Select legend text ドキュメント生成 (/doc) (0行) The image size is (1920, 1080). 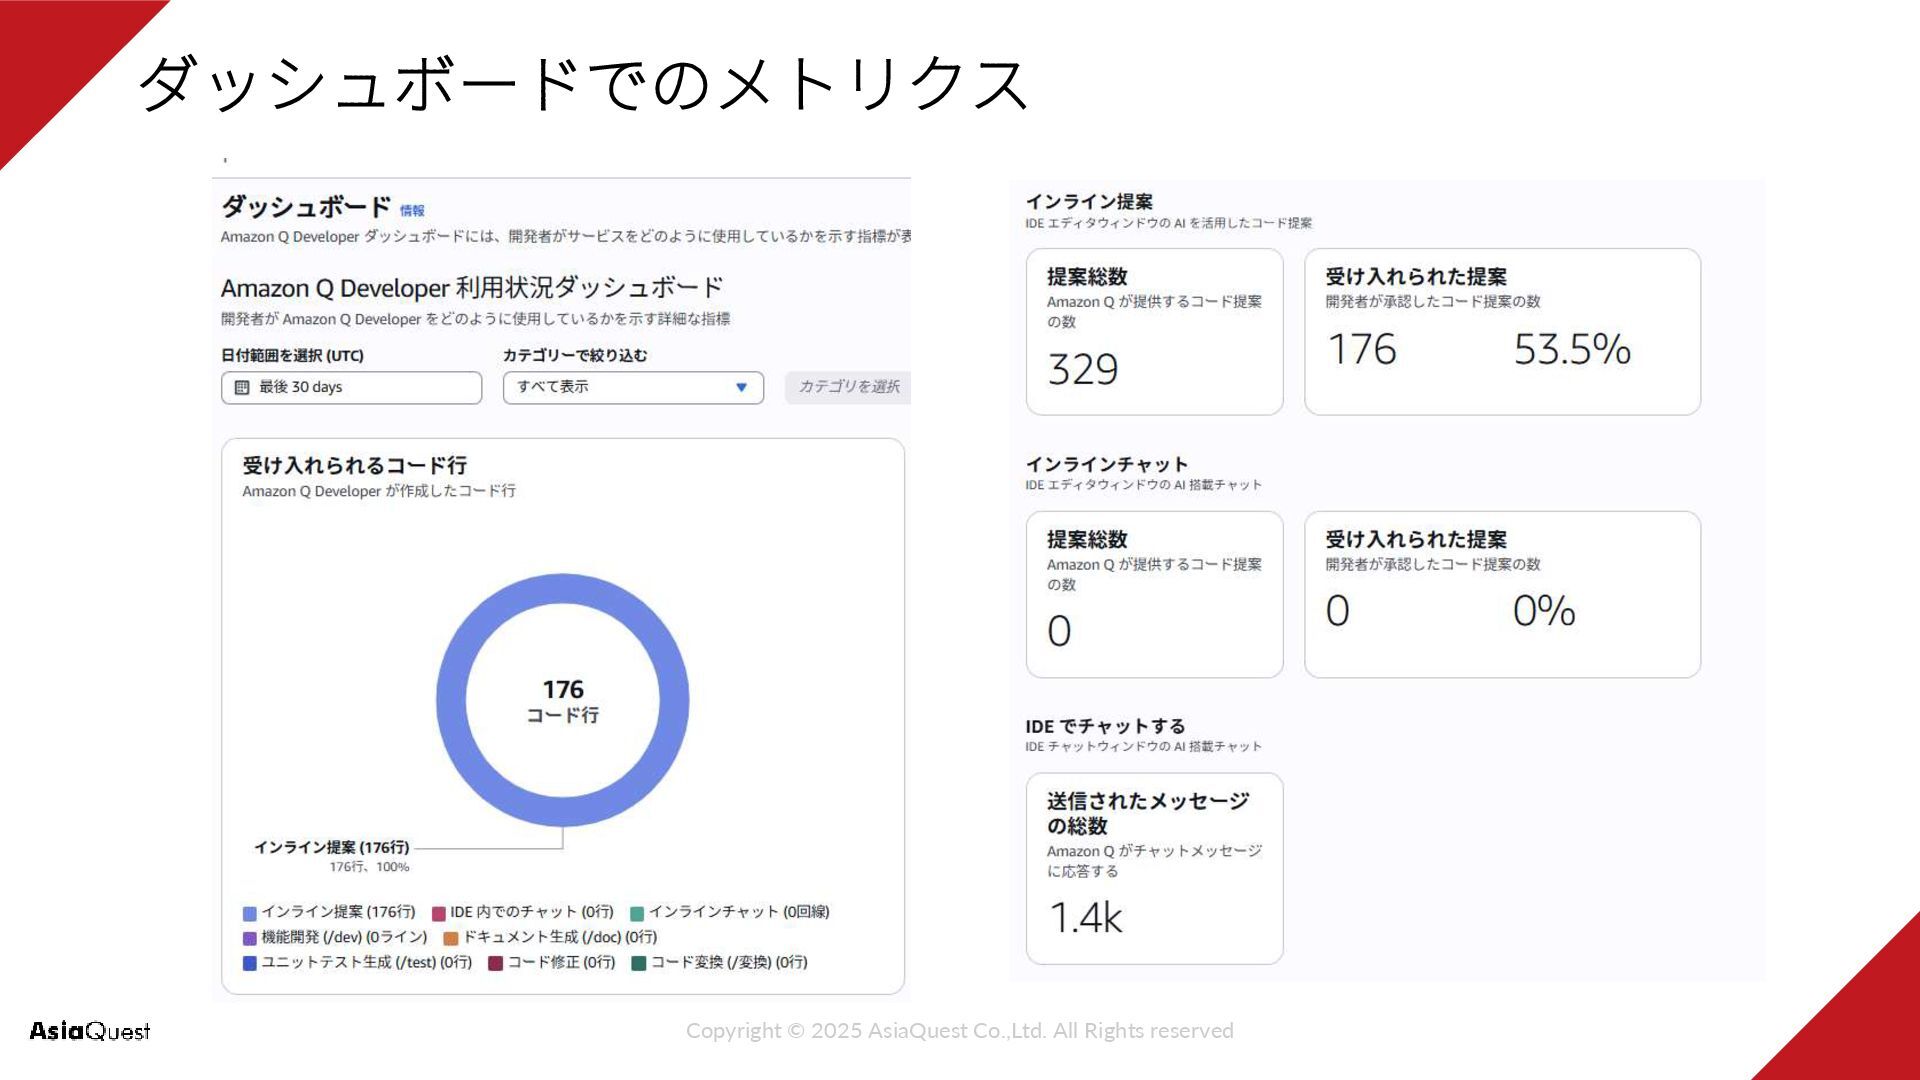560,937
